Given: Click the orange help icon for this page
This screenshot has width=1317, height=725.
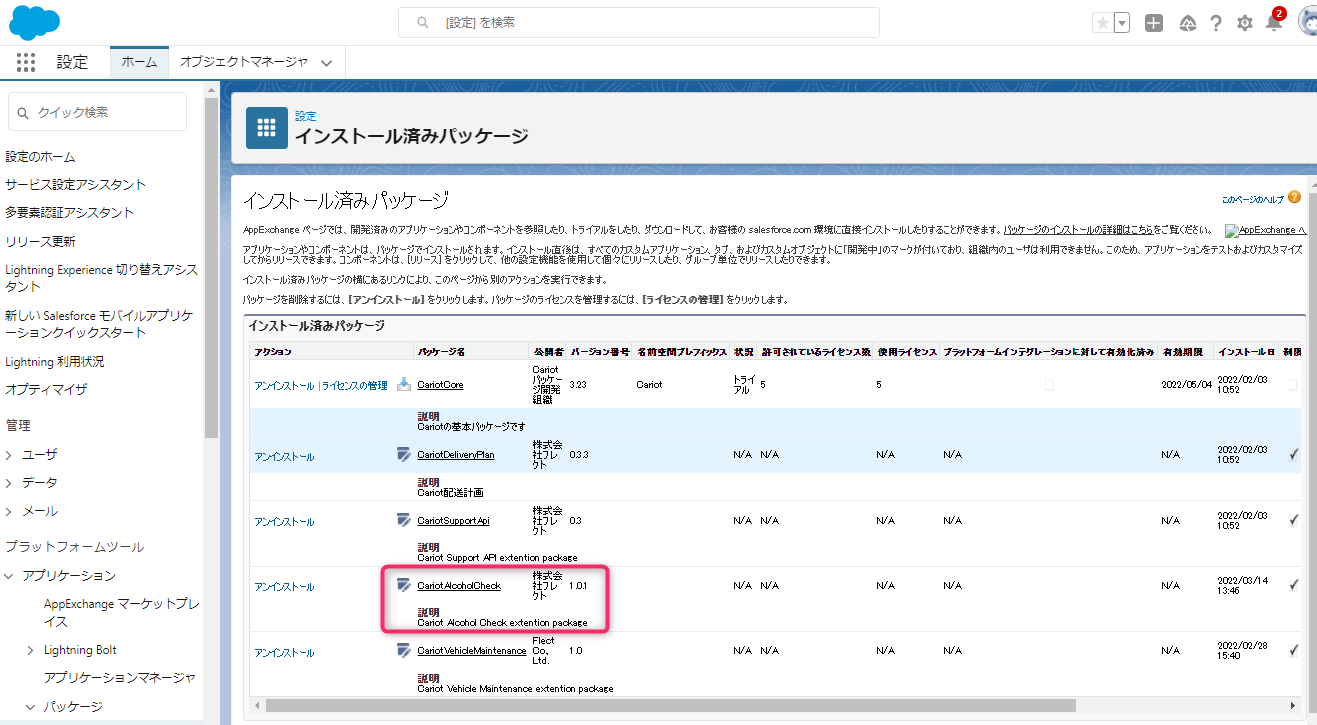Looking at the screenshot, I should tap(1295, 198).
